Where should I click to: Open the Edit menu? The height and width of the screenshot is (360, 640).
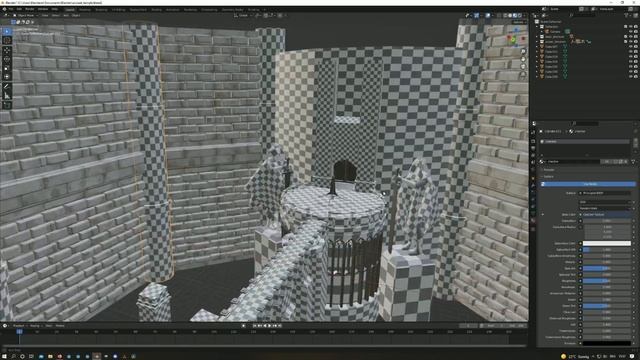(19, 9)
